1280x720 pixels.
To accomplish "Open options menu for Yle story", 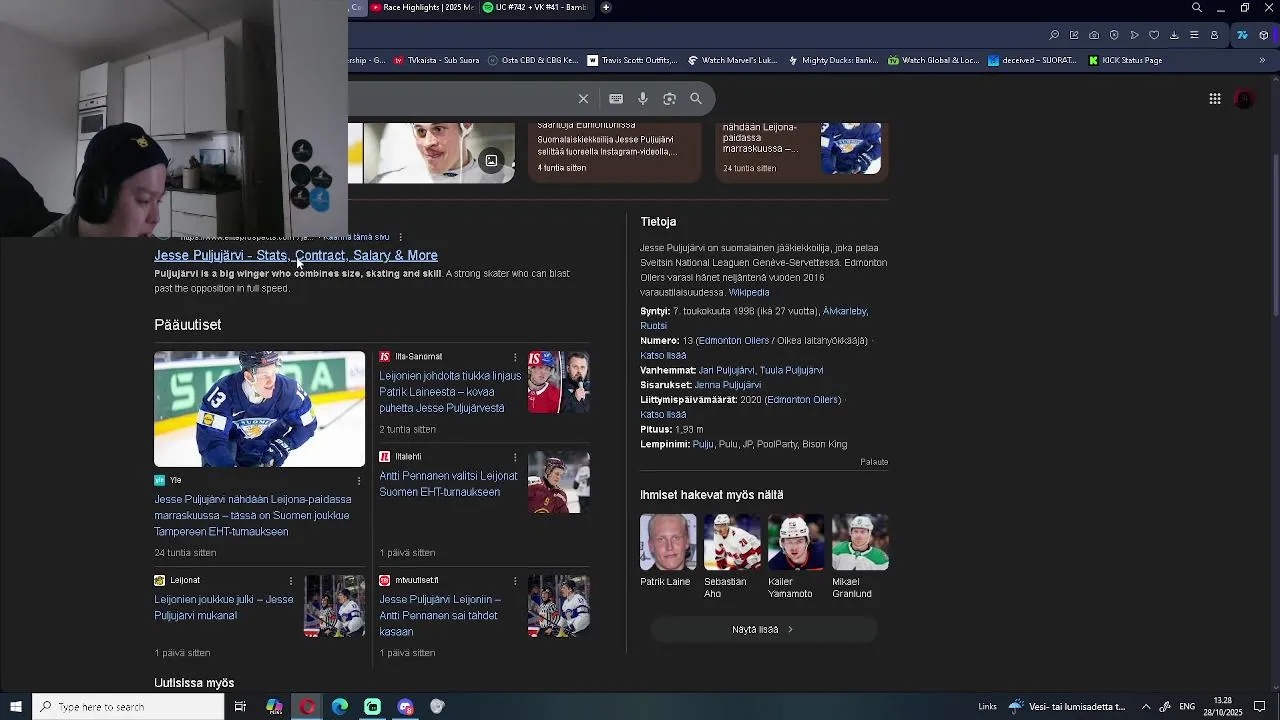I will 359,481.
